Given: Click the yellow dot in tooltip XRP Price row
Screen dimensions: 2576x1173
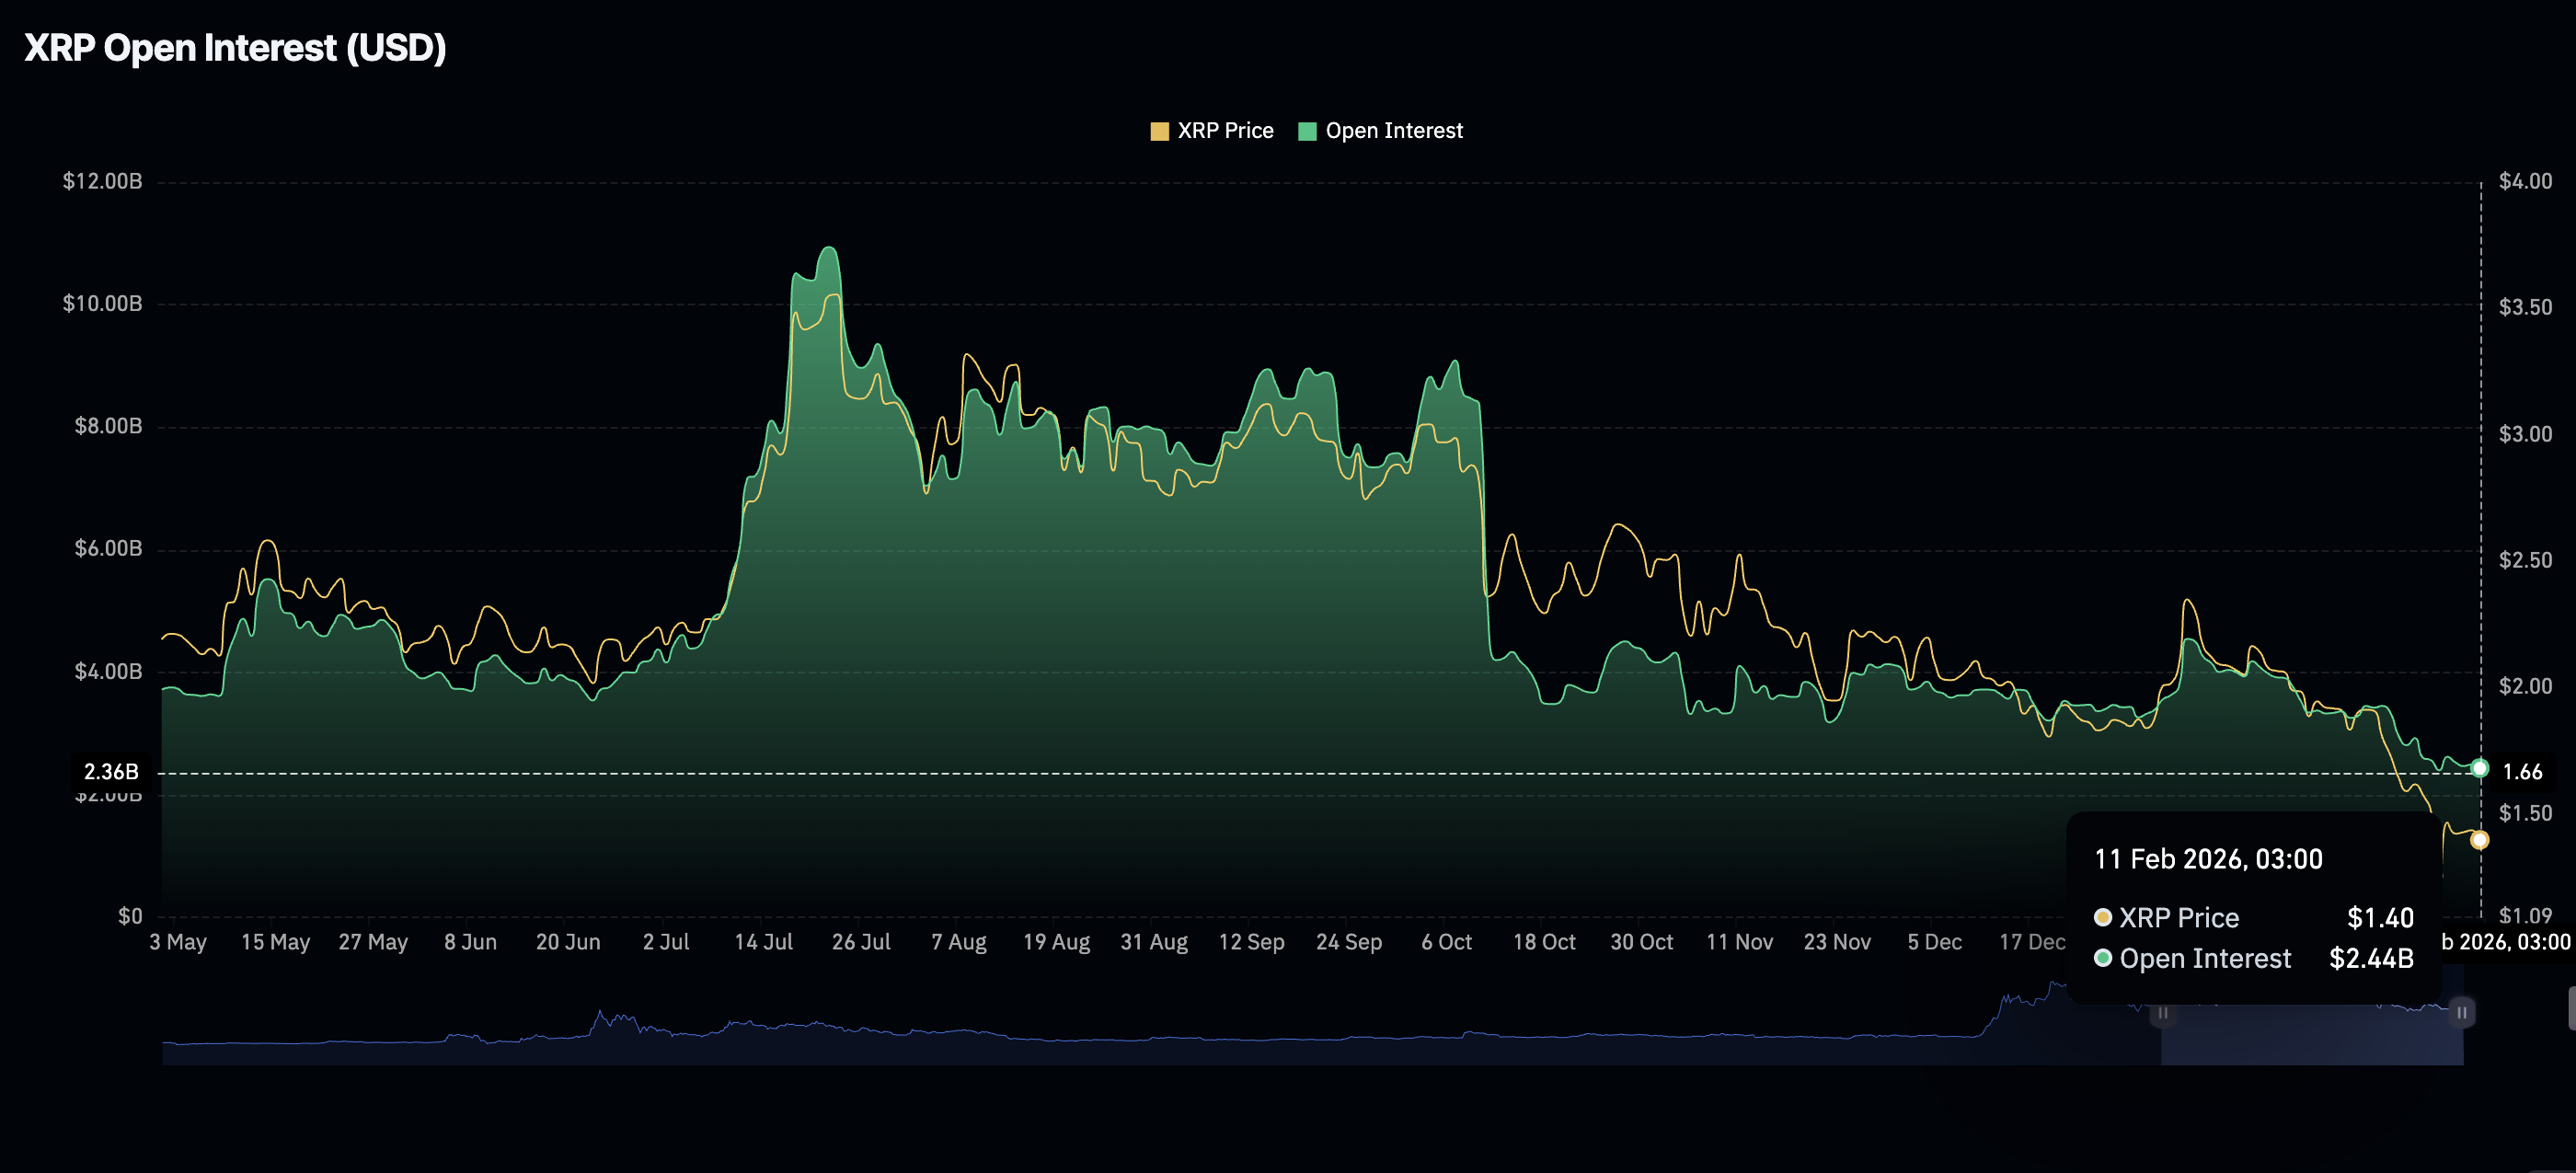Looking at the screenshot, I should coord(2102,917).
